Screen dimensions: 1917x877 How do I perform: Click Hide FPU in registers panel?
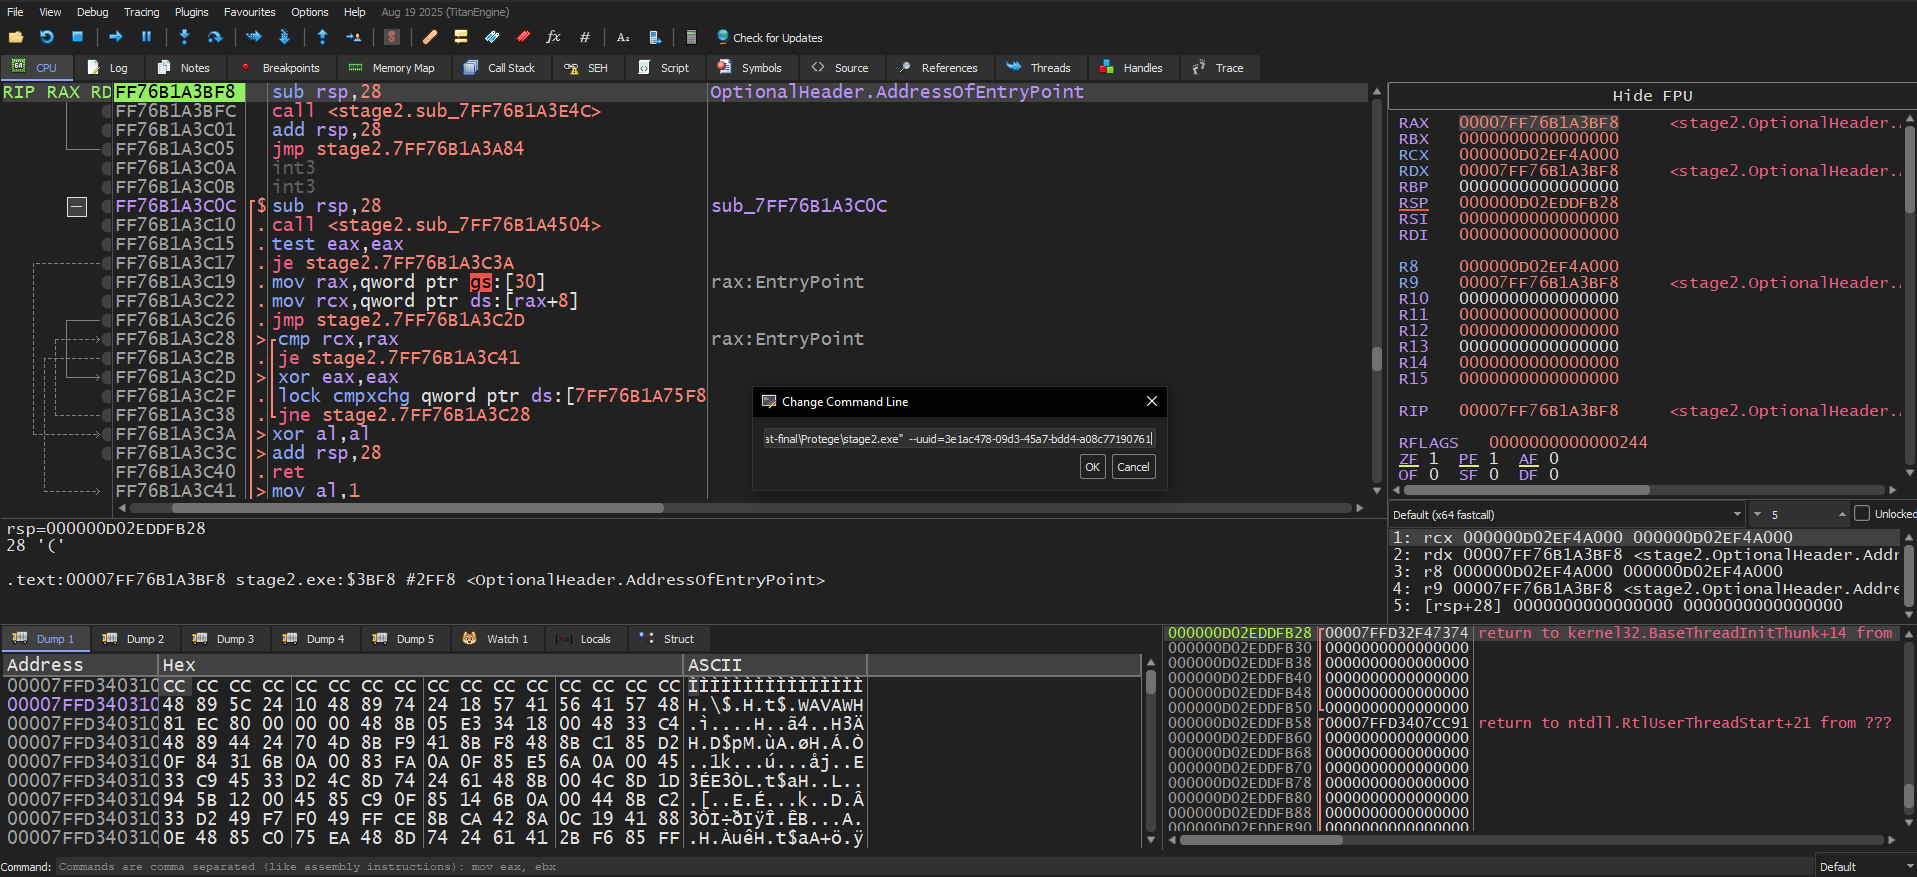pyautogui.click(x=1652, y=96)
